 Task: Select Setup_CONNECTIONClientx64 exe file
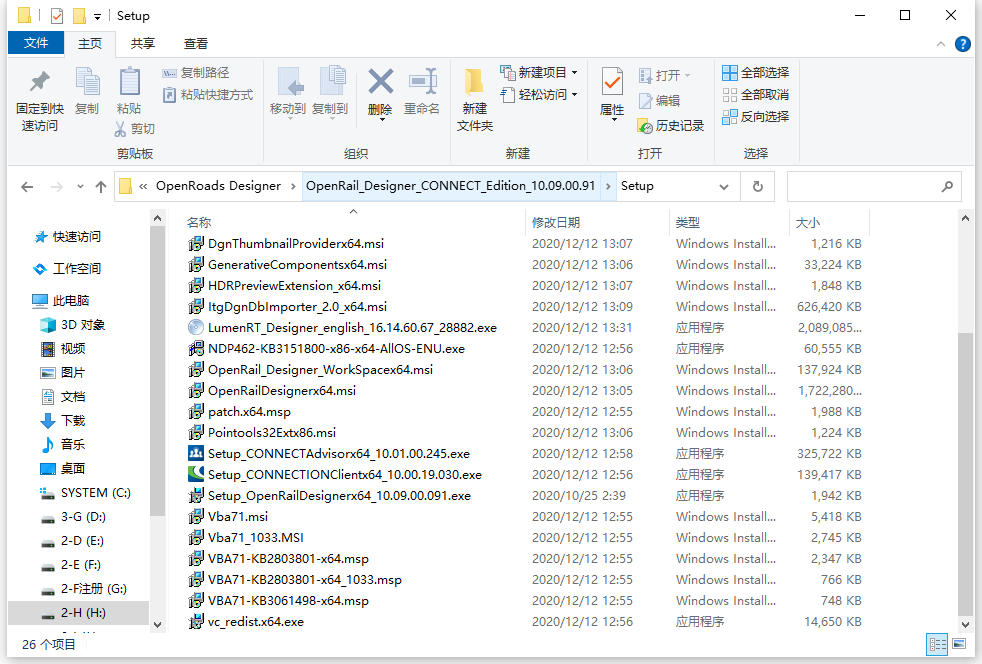[344, 475]
